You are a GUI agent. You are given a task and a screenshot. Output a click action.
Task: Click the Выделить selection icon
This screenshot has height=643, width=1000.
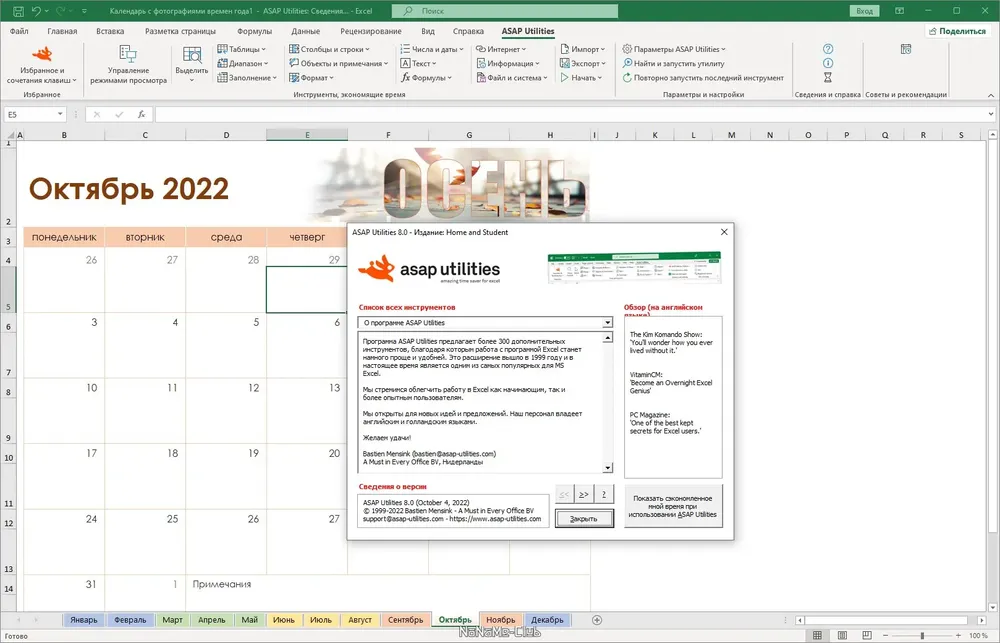pos(191,55)
